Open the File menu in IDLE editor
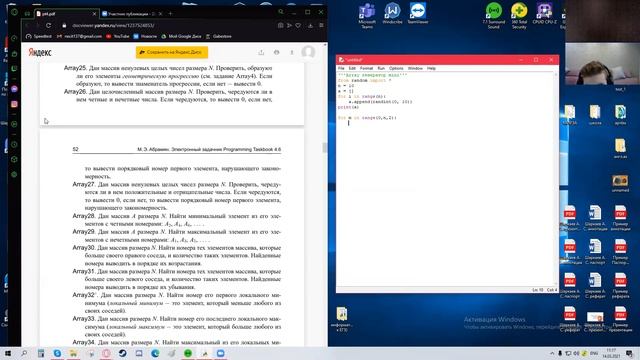Viewport: 640px width, 360px height. [341, 68]
